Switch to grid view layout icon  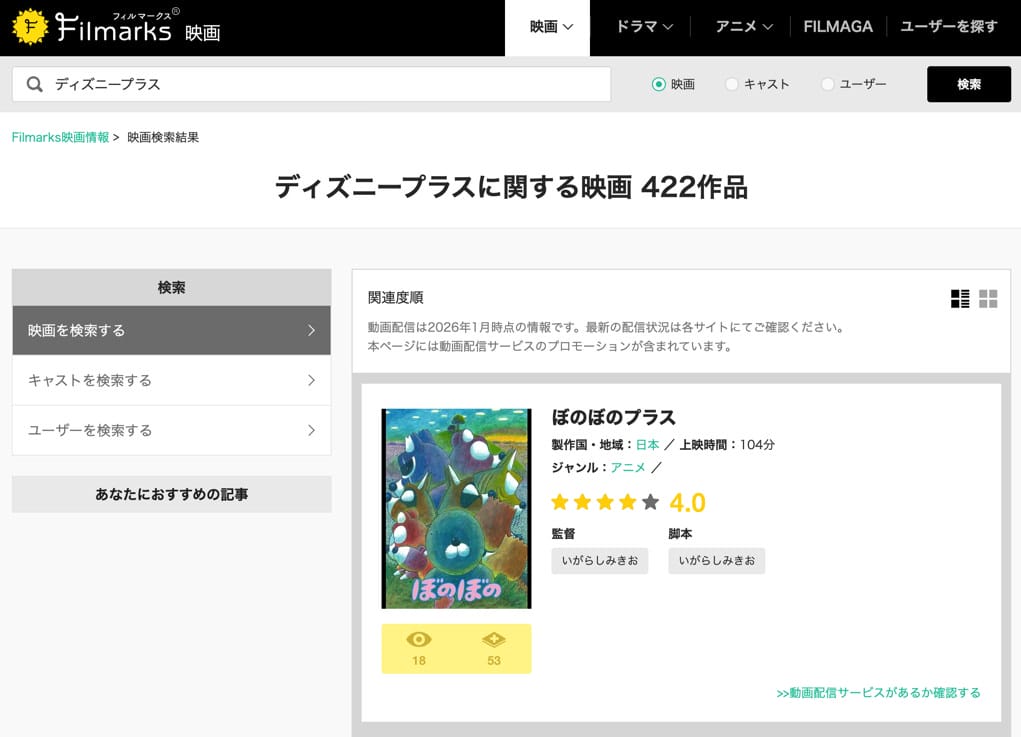(988, 298)
